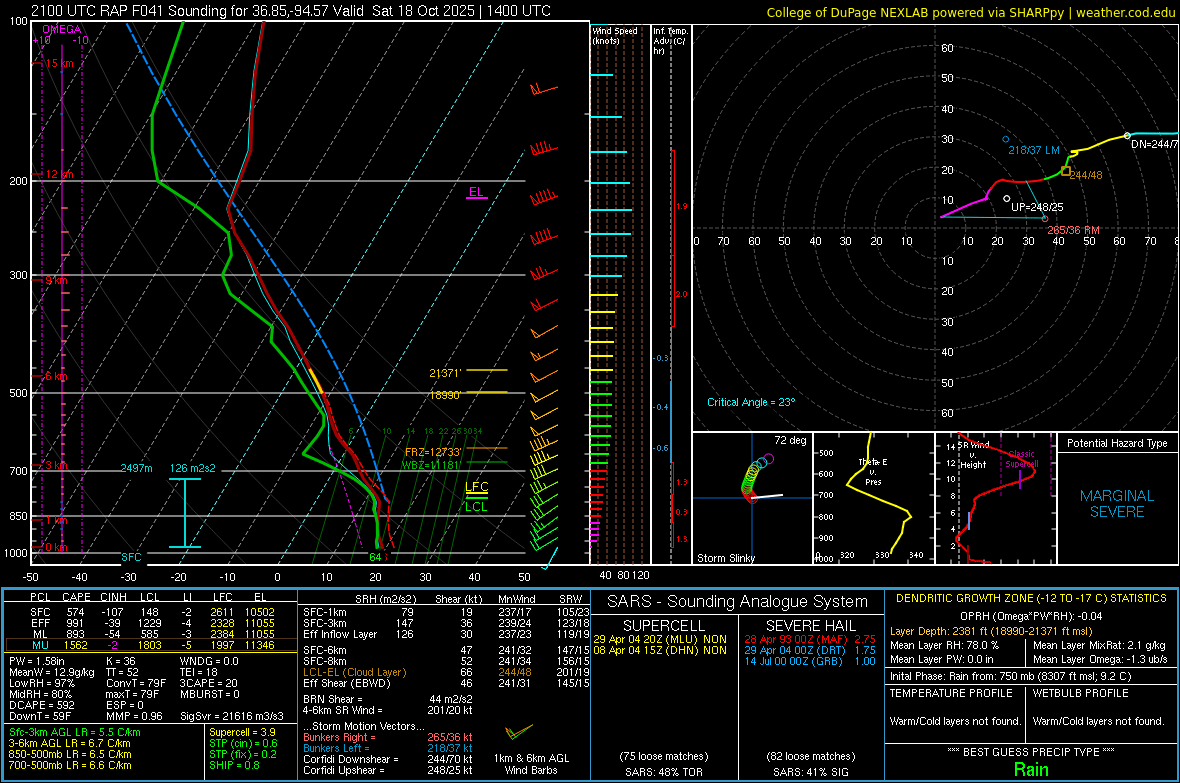
Task: Click the SHIP = 0.8 parameter
Action: point(234,765)
